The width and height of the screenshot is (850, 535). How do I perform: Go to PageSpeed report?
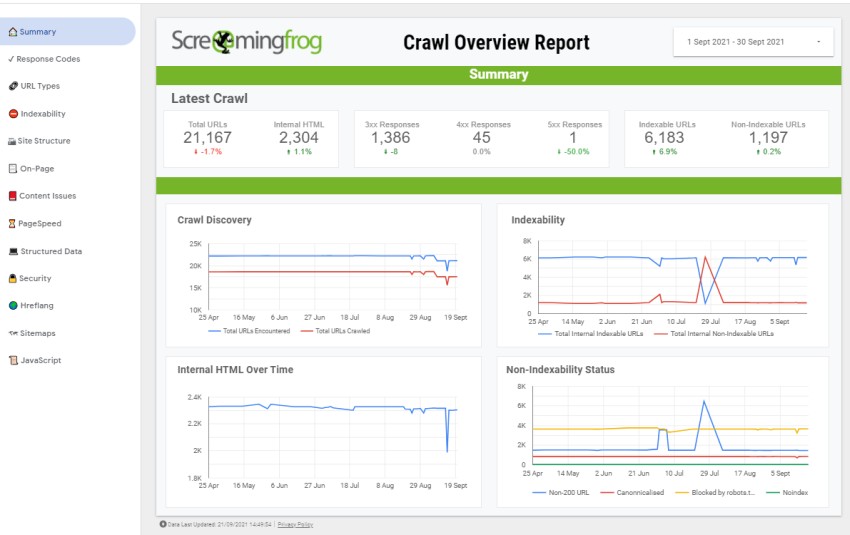coord(40,223)
